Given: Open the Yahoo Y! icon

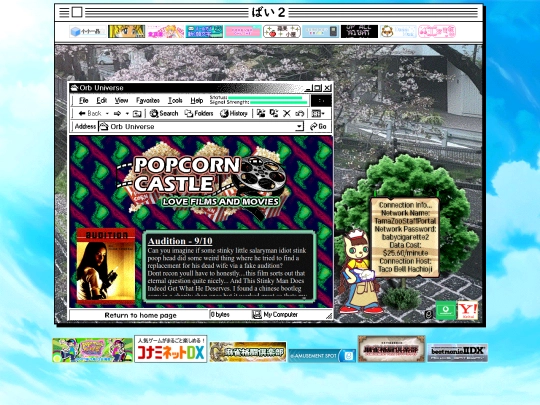Looking at the screenshot, I should coord(468,310).
